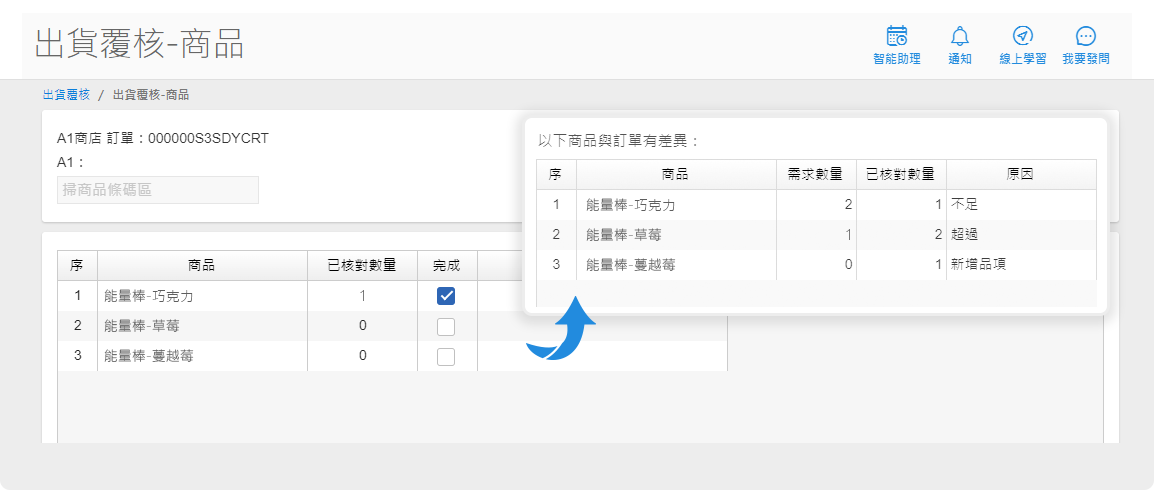Click the 出貨覆核-商品 page title
The image size is (1154, 490).
139,45
